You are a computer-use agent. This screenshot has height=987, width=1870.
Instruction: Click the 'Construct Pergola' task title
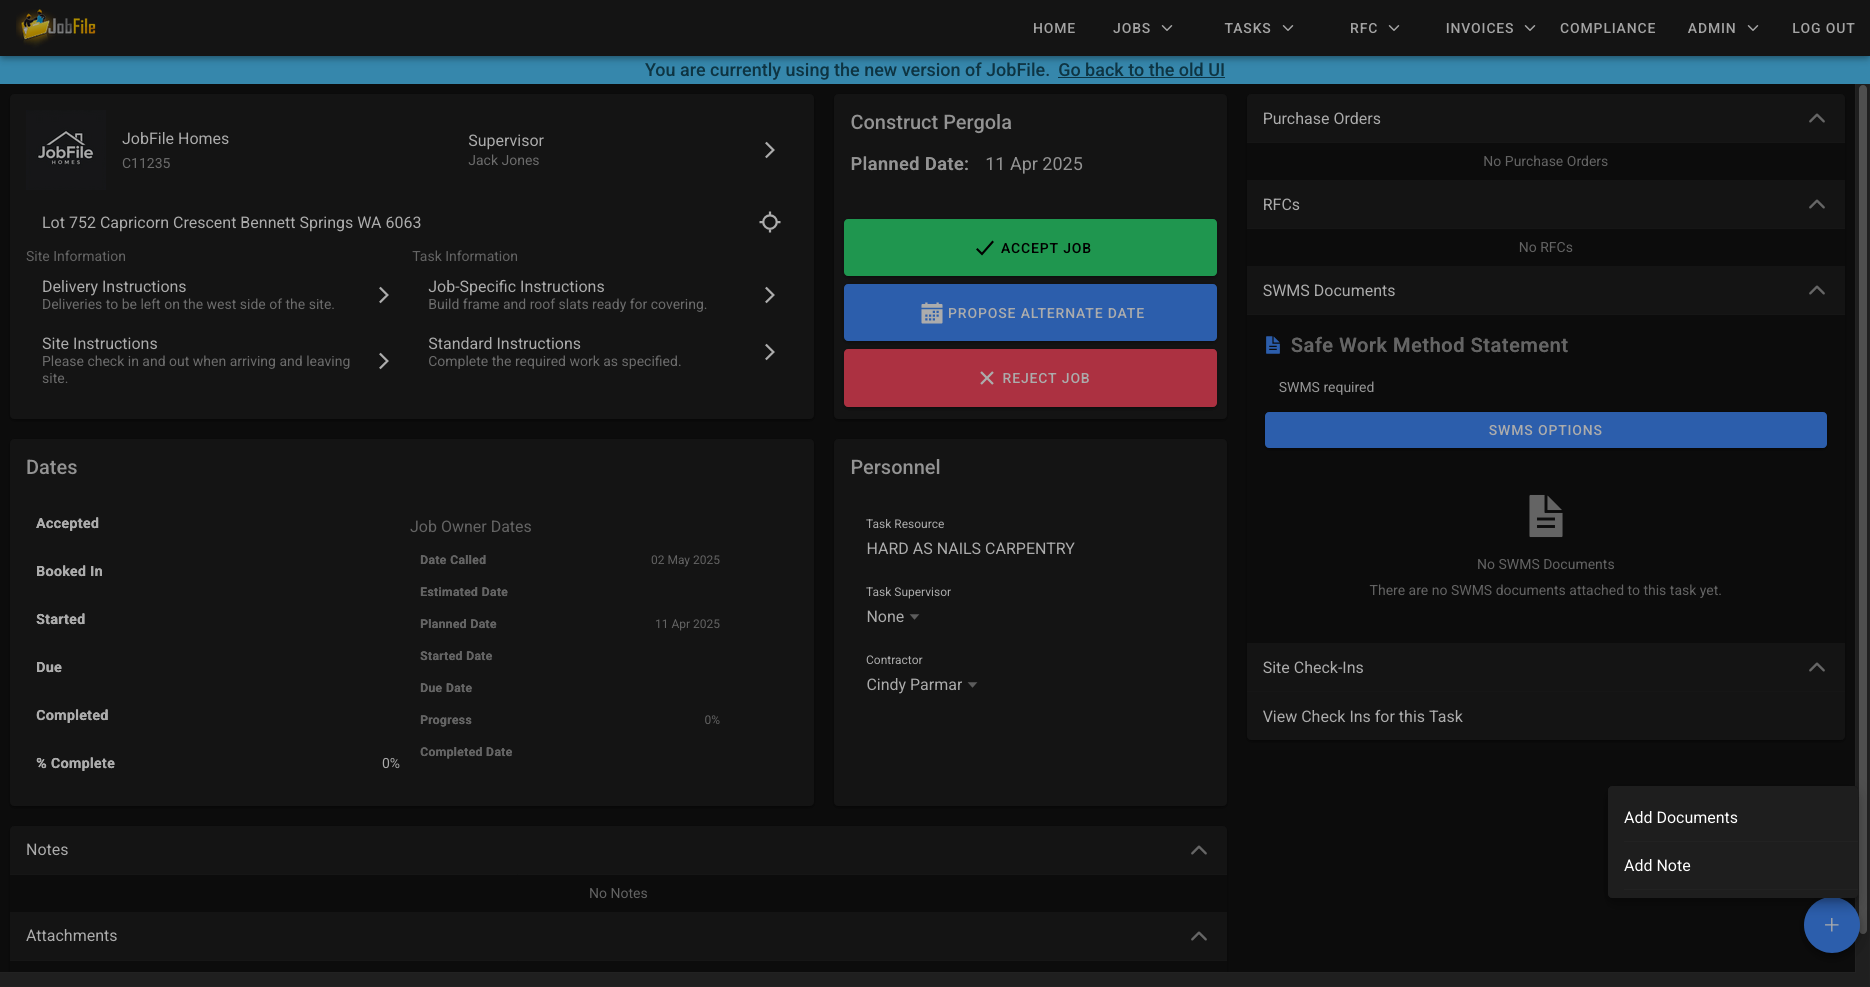(x=931, y=122)
